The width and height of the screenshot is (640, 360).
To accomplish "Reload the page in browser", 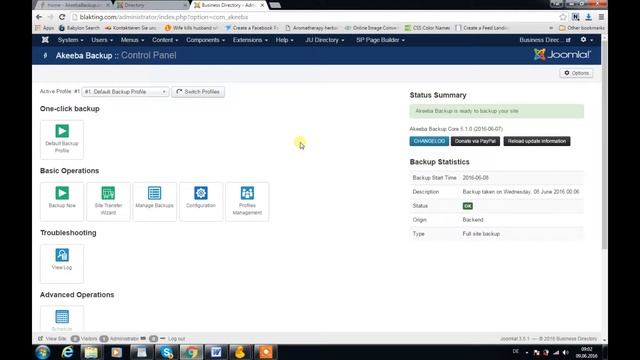I will pos(62,17).
